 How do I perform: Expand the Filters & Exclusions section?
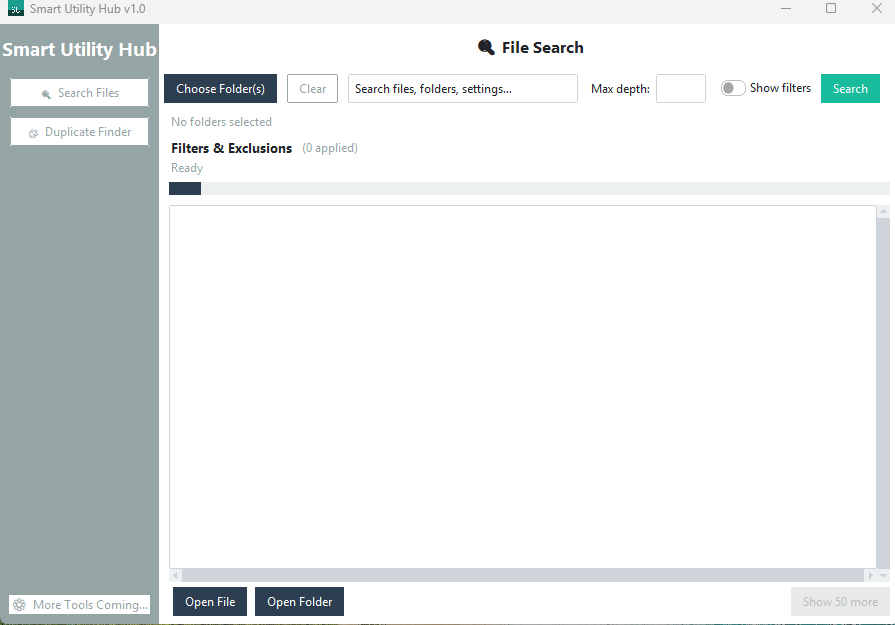pos(231,147)
